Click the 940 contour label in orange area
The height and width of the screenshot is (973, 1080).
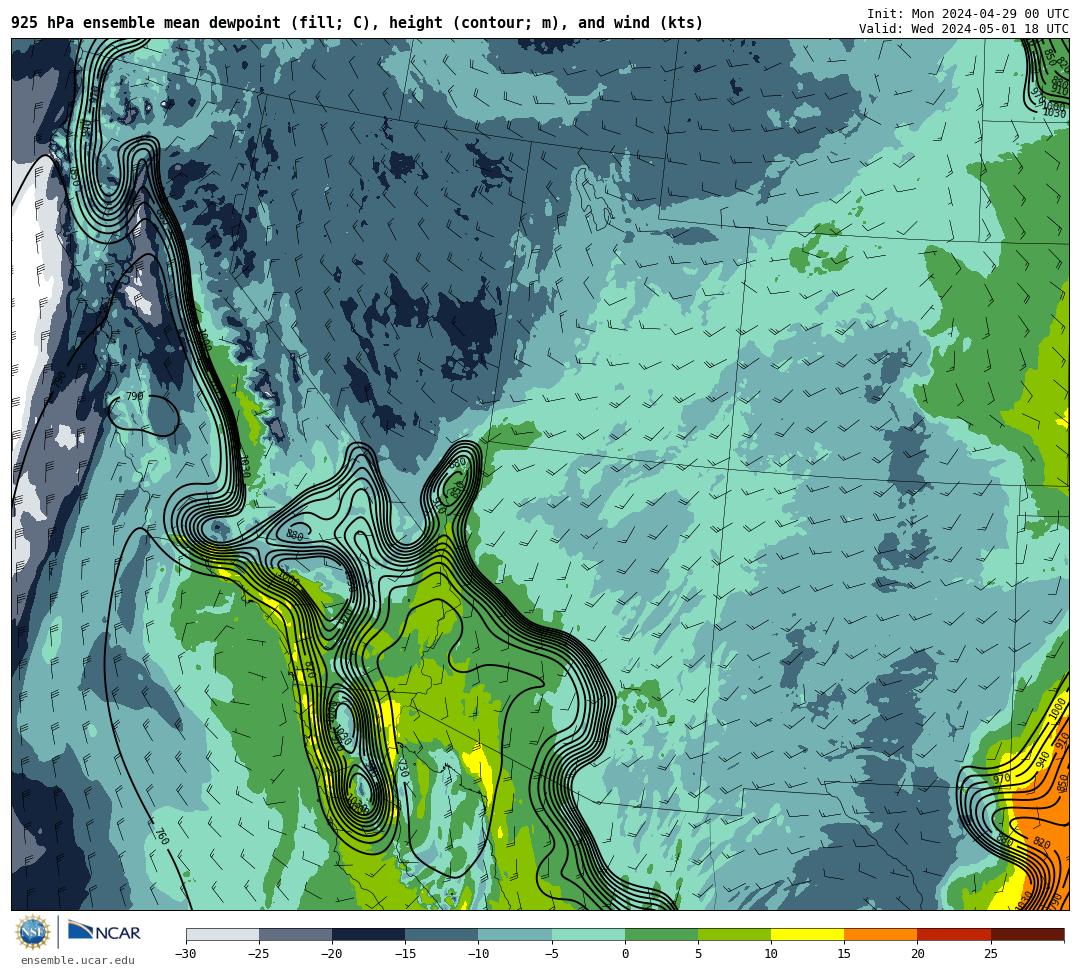(x=1043, y=759)
